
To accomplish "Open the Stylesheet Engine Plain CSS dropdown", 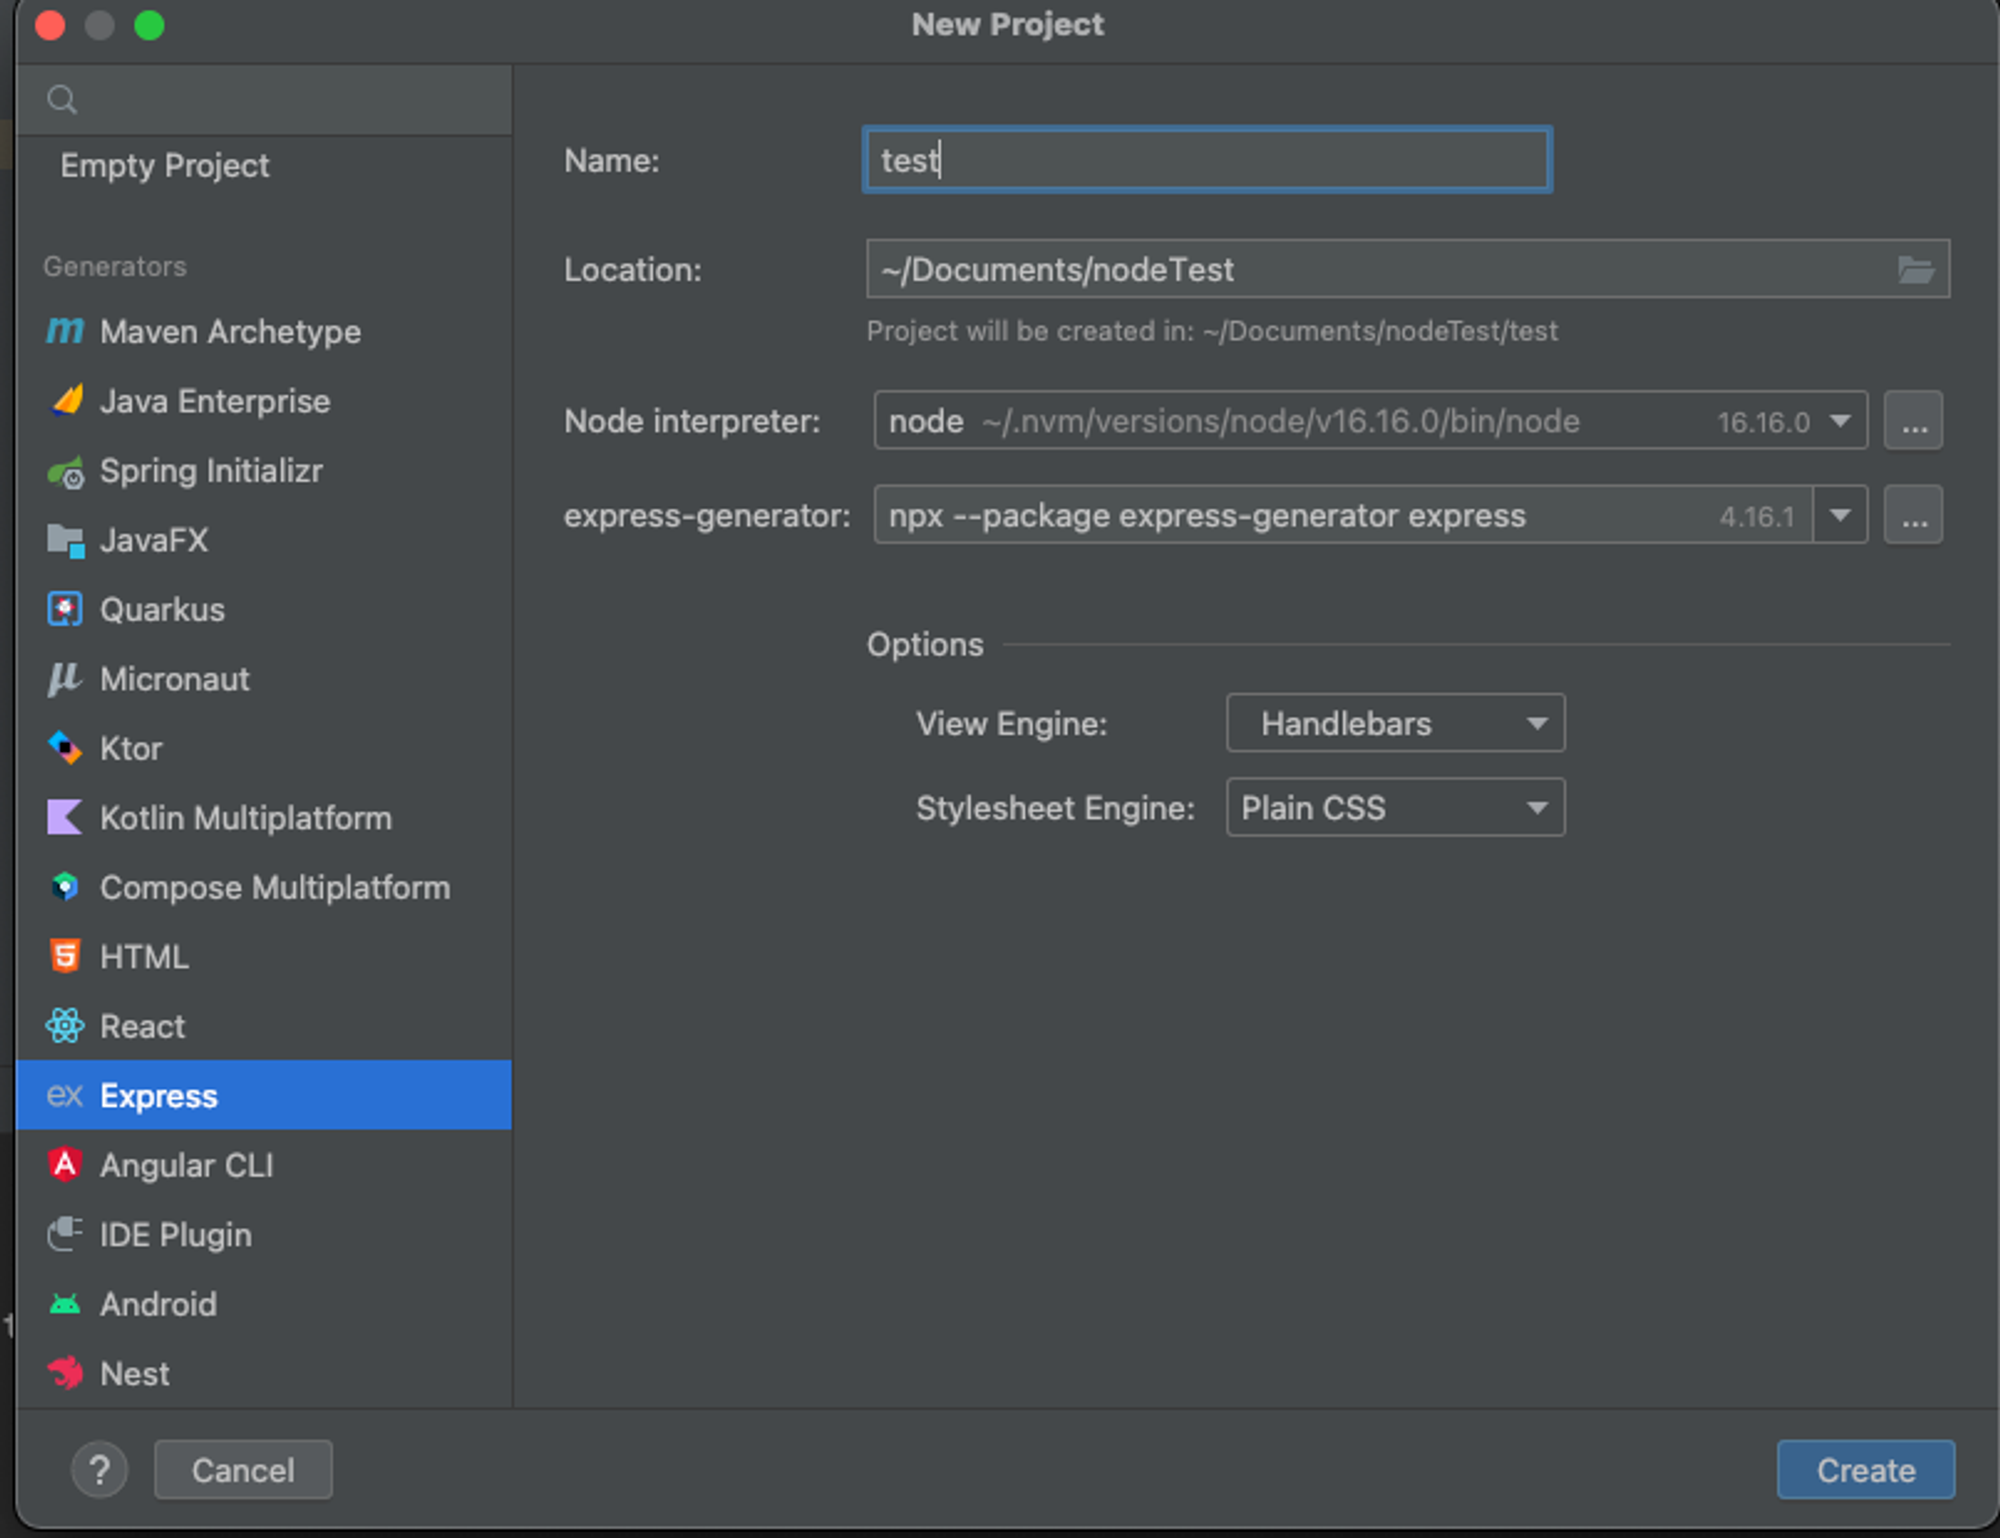I will click(1395, 807).
